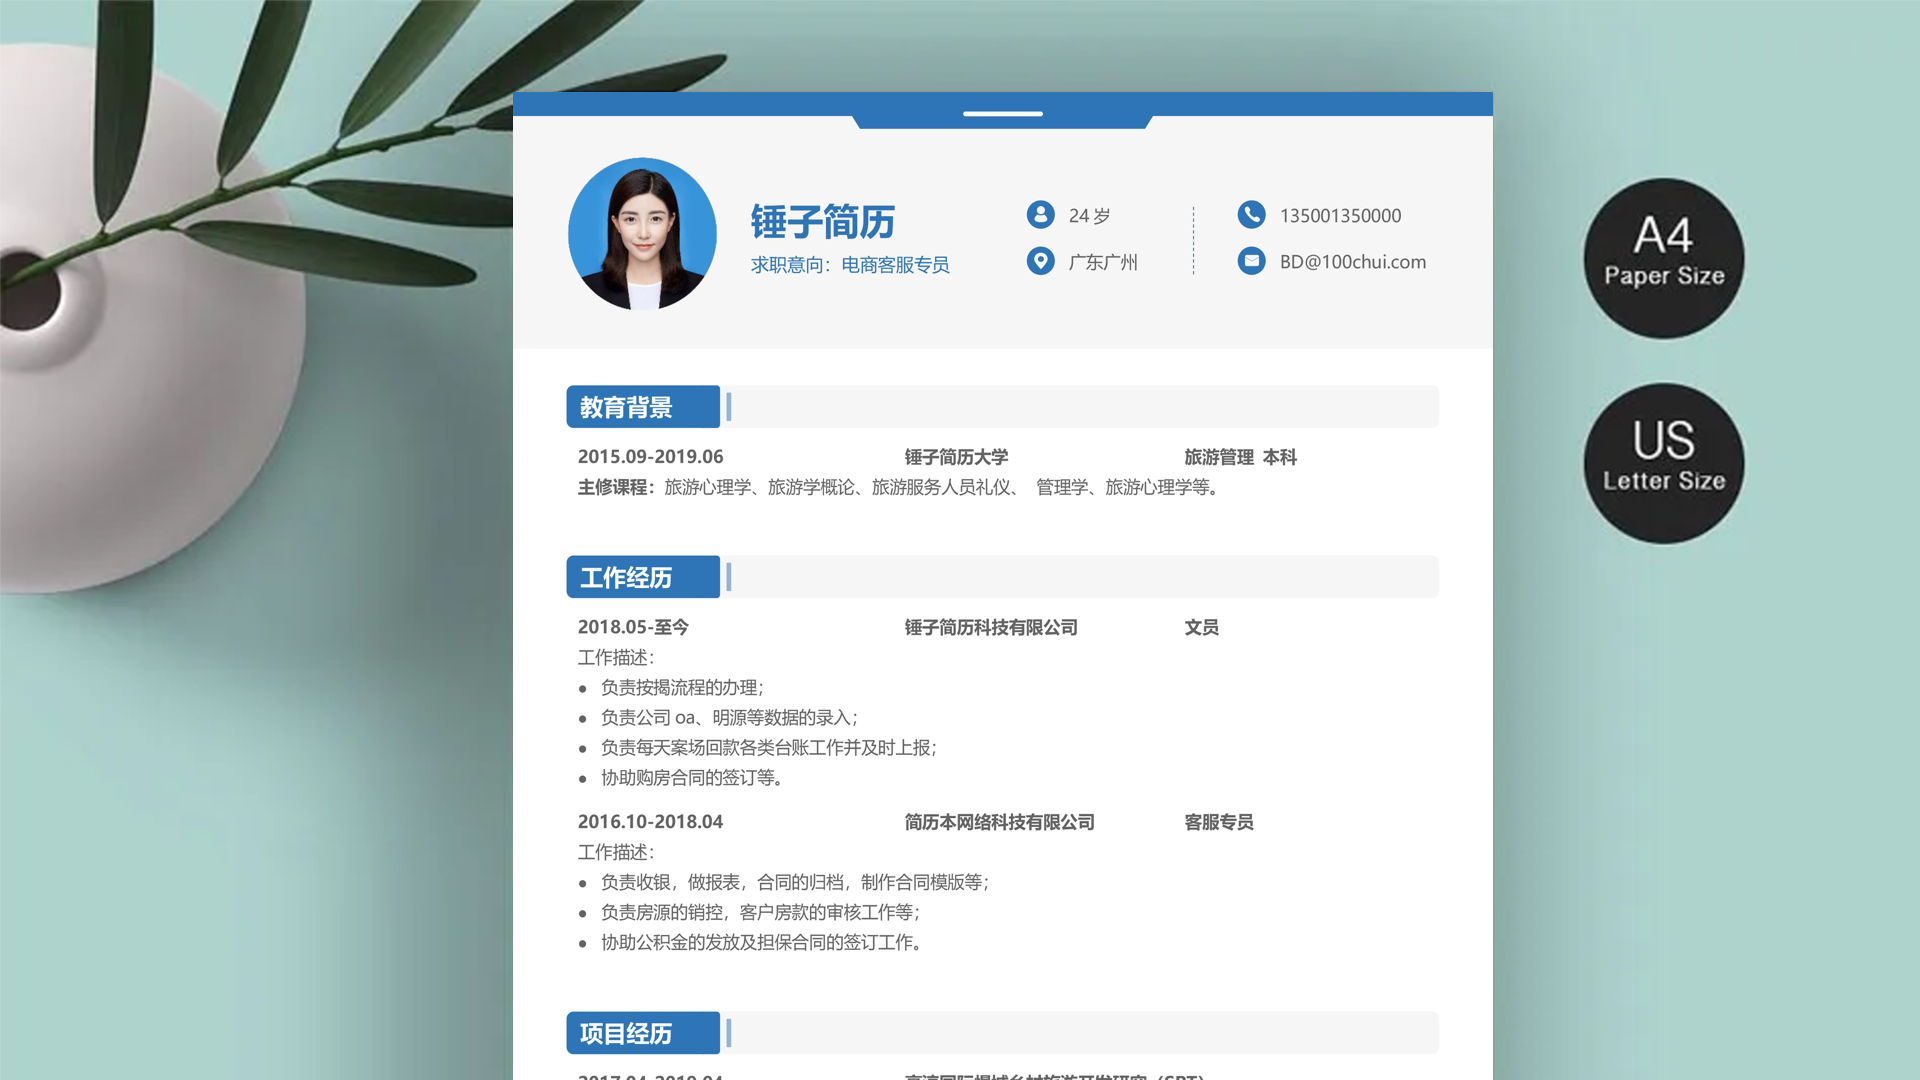Click the name 锤子简历 heading

pyautogui.click(x=822, y=221)
